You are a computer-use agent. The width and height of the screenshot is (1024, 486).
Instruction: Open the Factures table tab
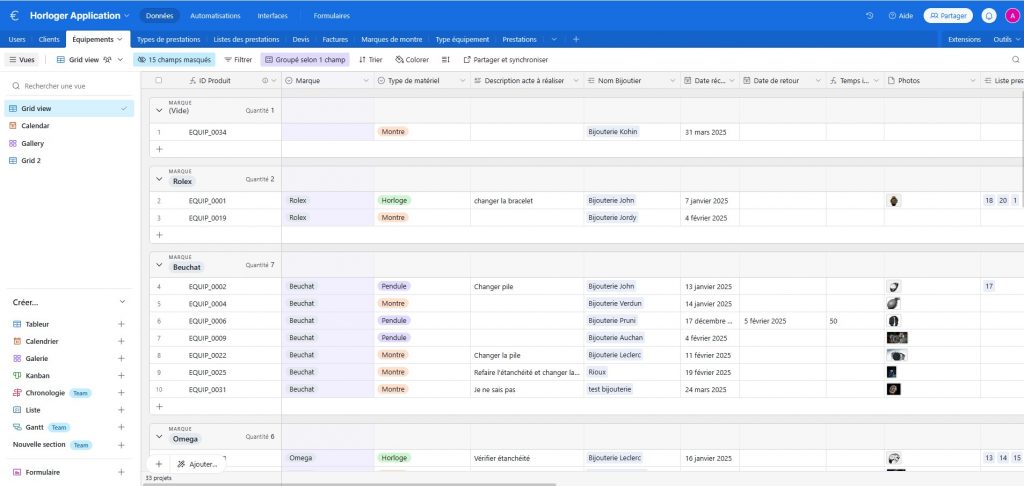[334, 39]
